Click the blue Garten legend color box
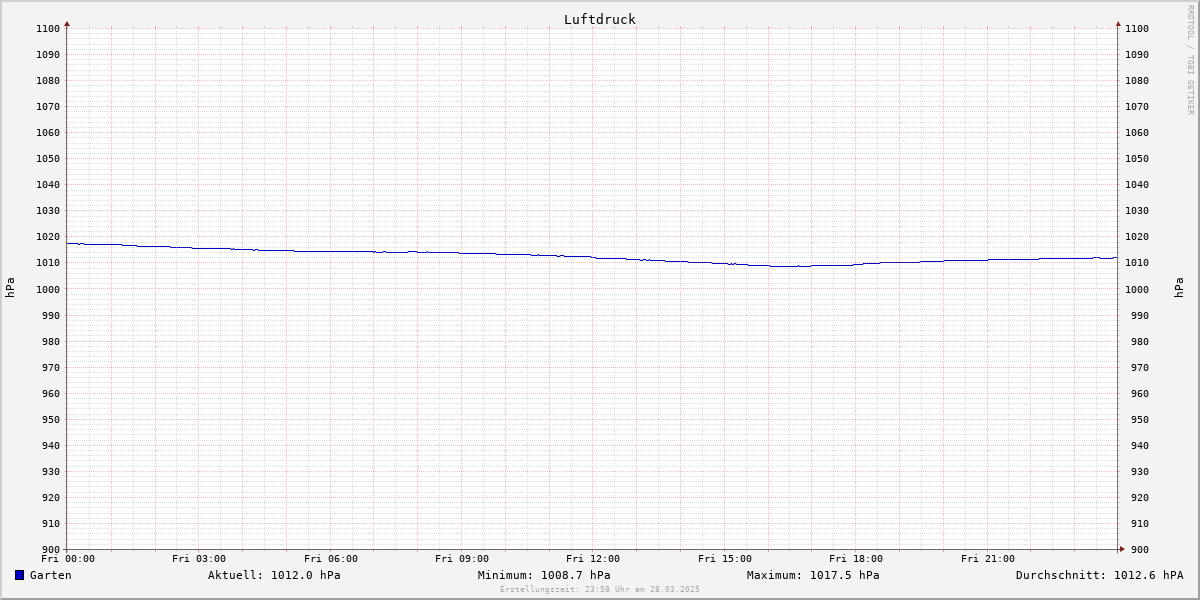The width and height of the screenshot is (1200, 600). click(19, 575)
